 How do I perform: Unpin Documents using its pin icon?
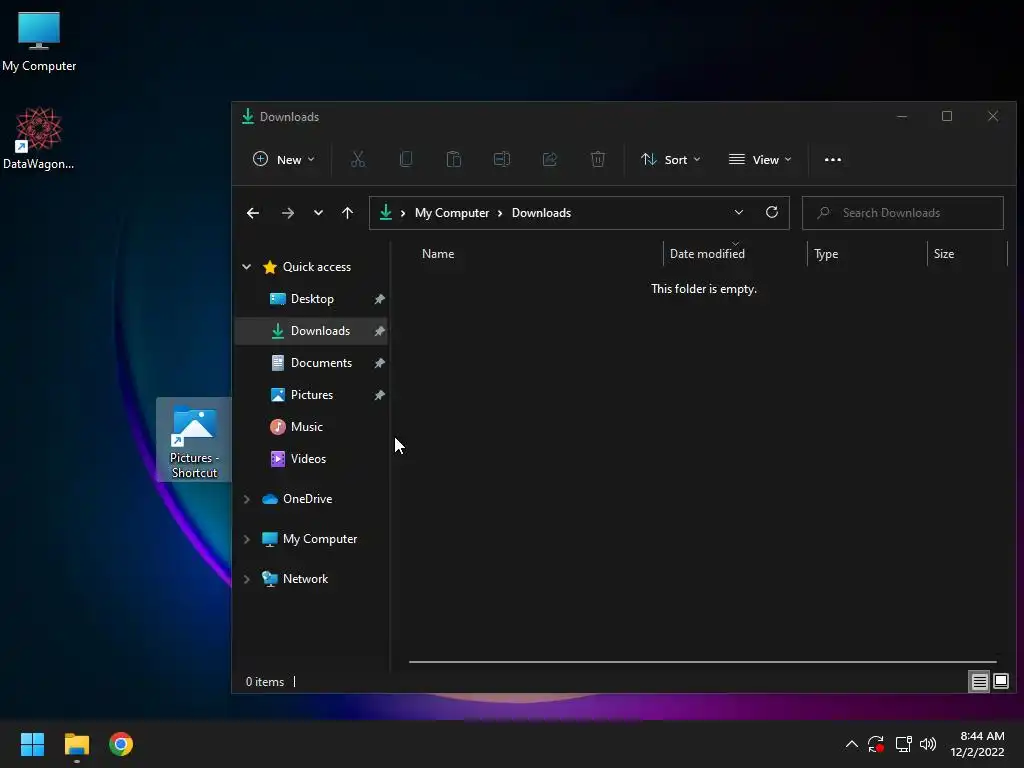coord(379,362)
